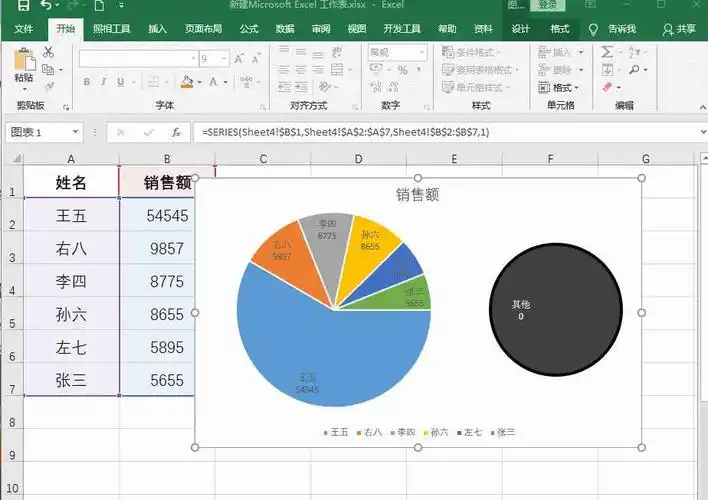The width and height of the screenshot is (708, 500).
Task: Toggle align left
Action: 284,70
